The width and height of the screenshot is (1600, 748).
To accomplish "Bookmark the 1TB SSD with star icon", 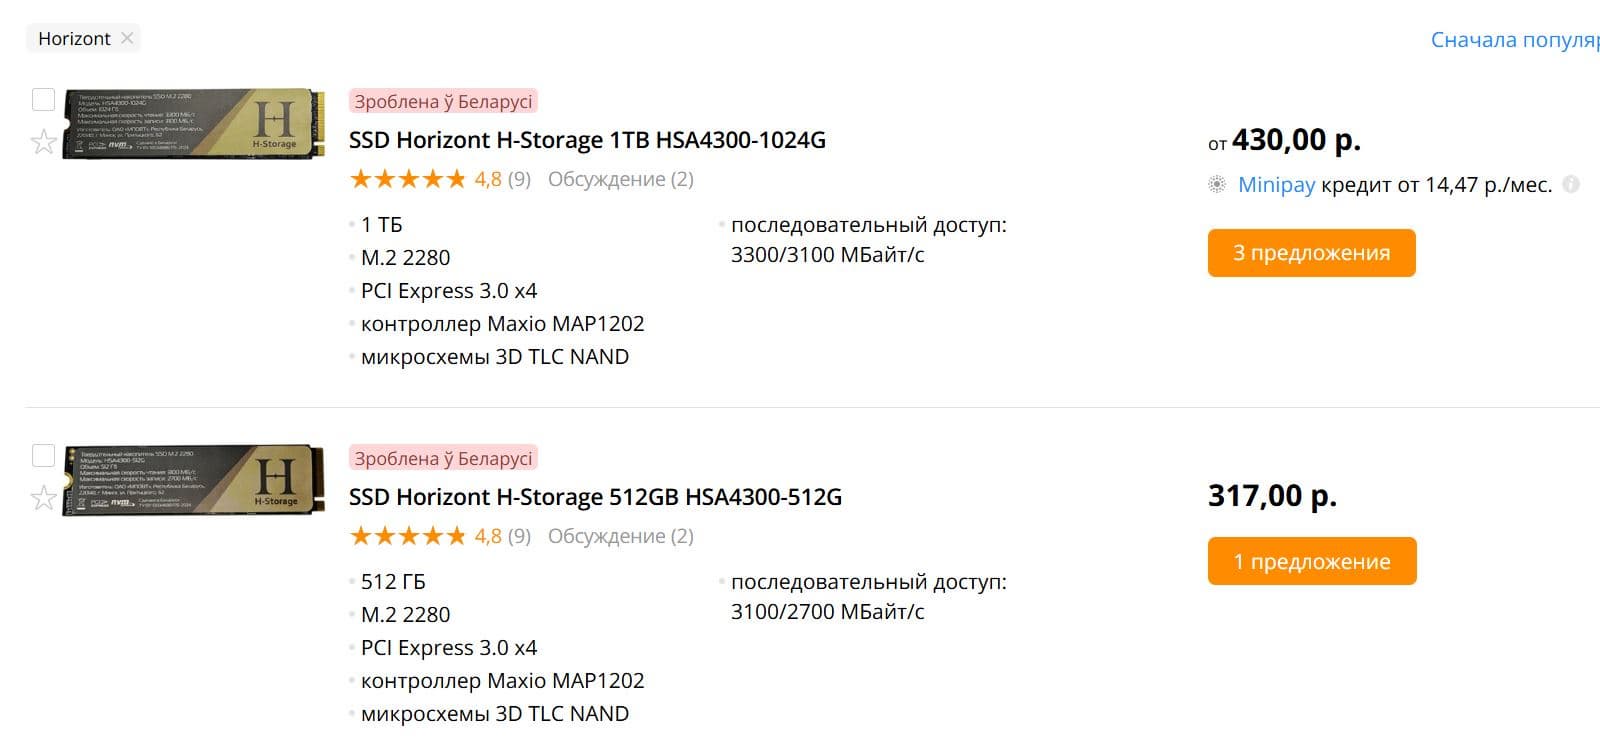I will click(43, 142).
